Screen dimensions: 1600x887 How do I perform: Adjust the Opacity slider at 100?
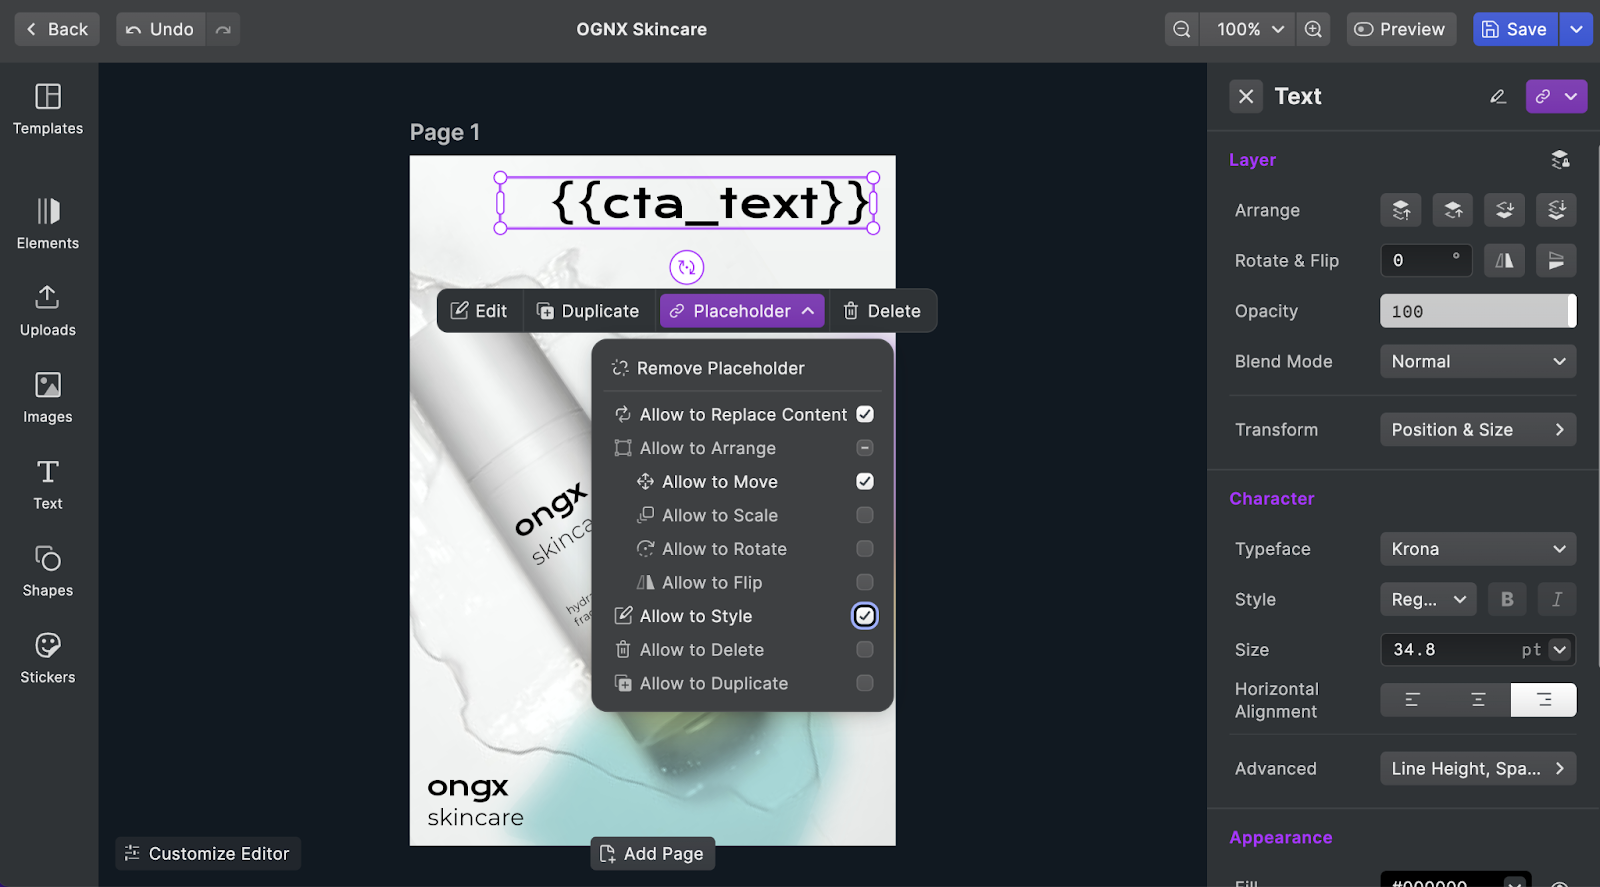(x=1478, y=311)
